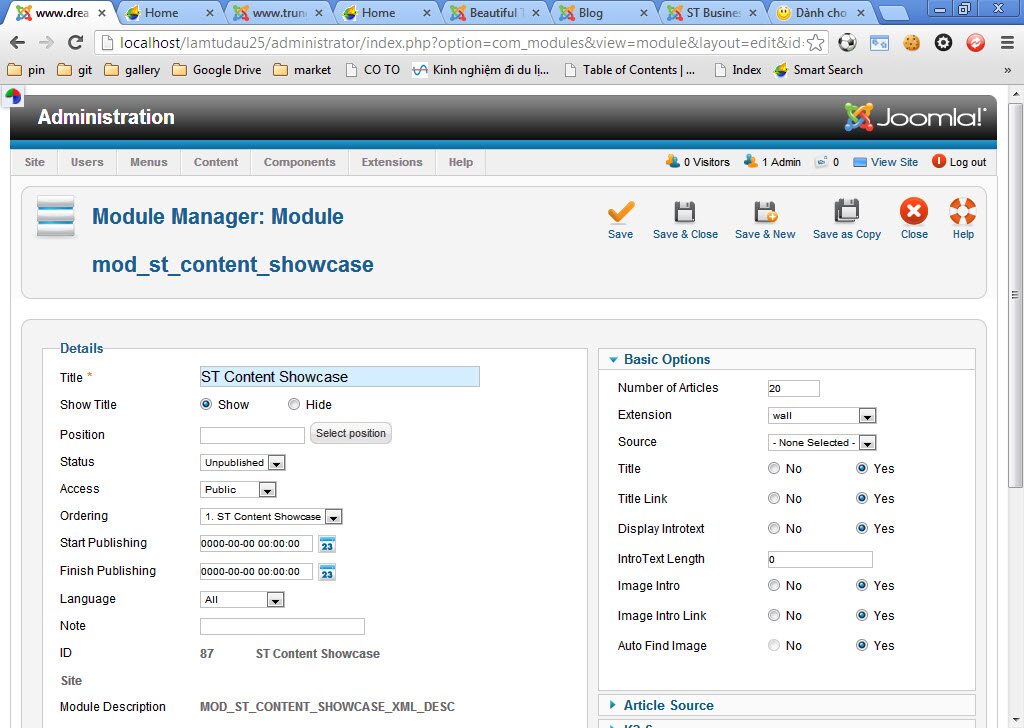Image resolution: width=1024 pixels, height=728 pixels.
Task: Click the Save & New icon
Action: coord(765,213)
